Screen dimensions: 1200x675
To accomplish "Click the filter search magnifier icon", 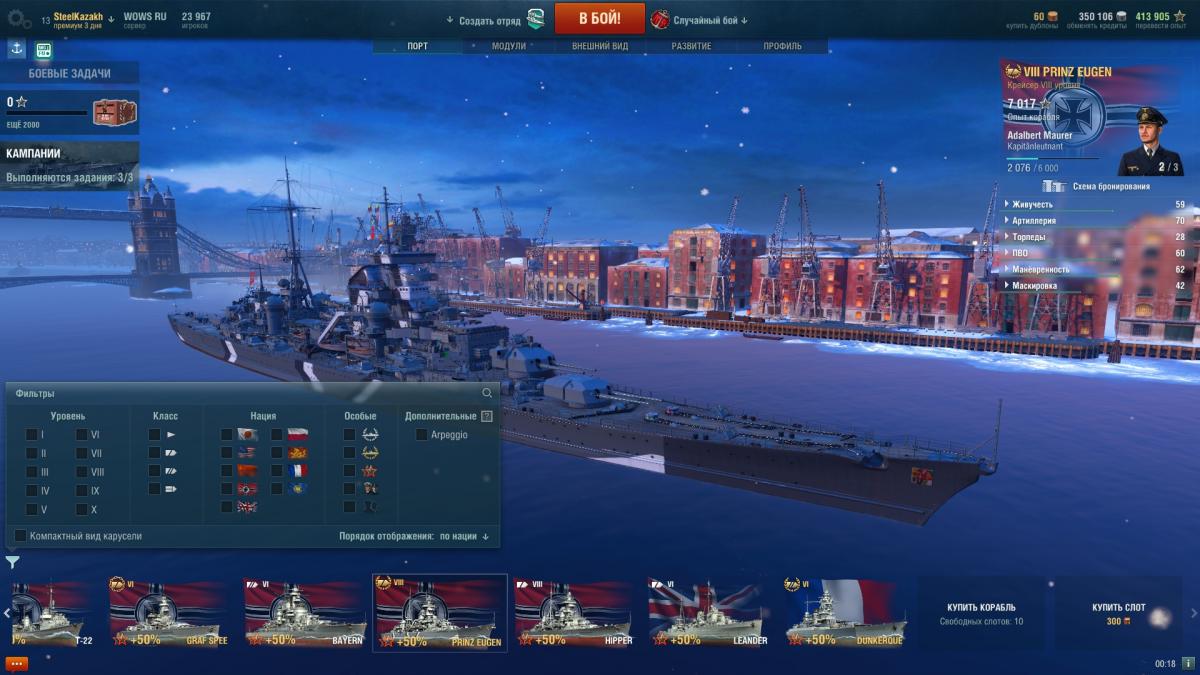I will pos(487,393).
